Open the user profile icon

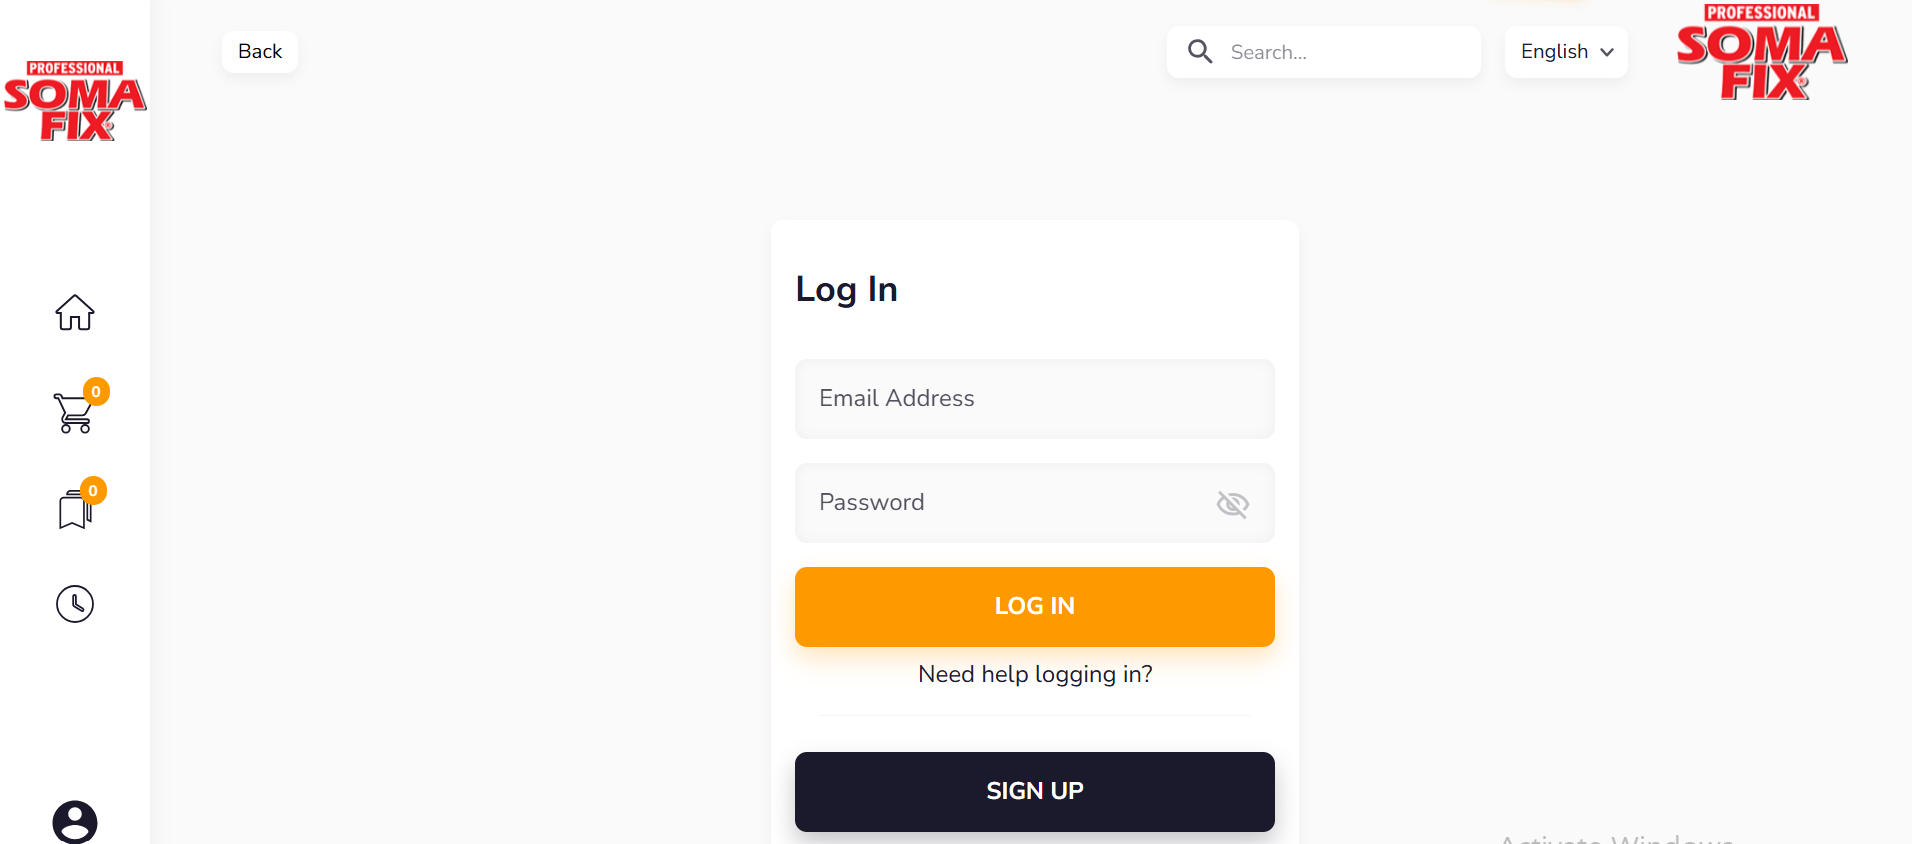click(75, 822)
